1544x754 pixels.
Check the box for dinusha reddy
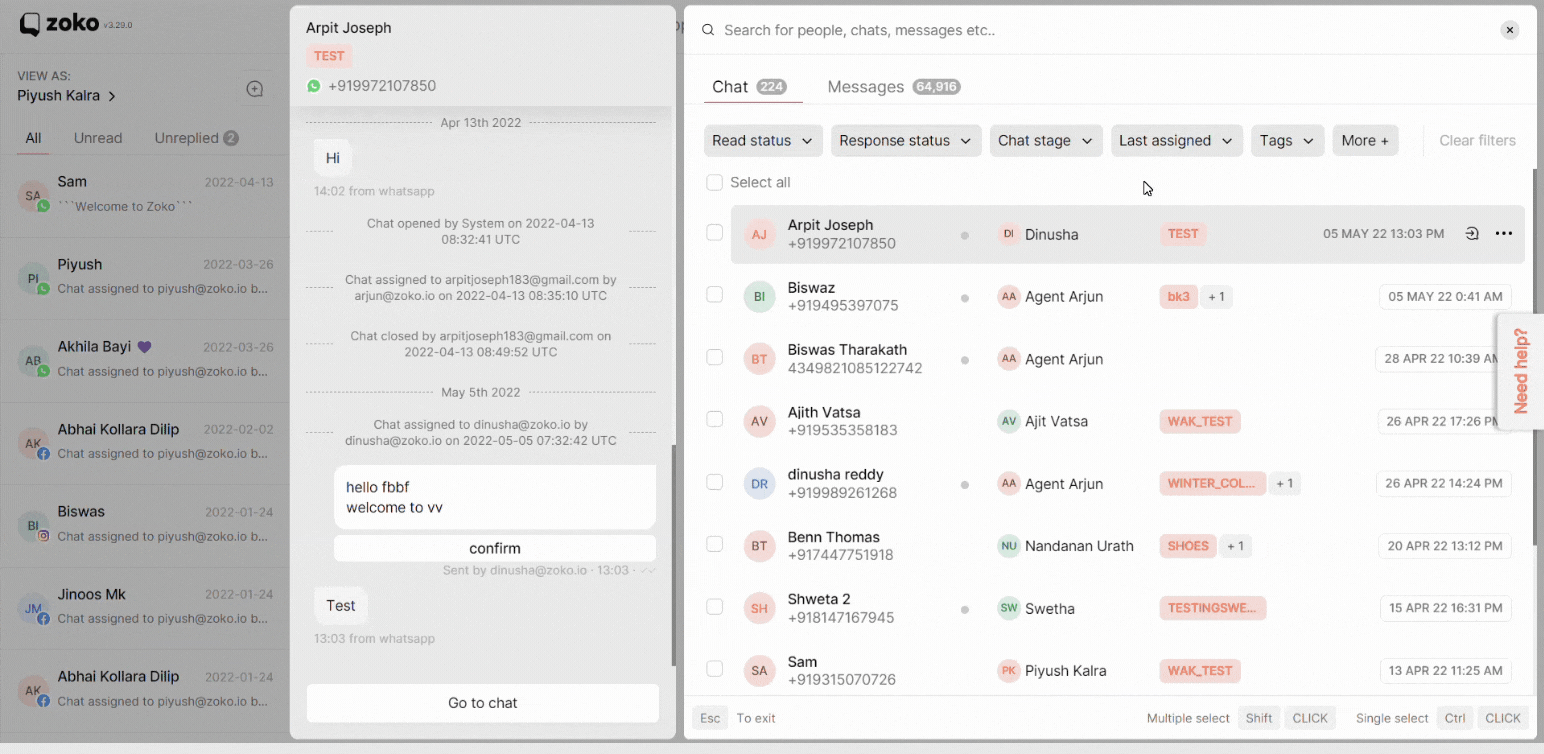click(714, 481)
